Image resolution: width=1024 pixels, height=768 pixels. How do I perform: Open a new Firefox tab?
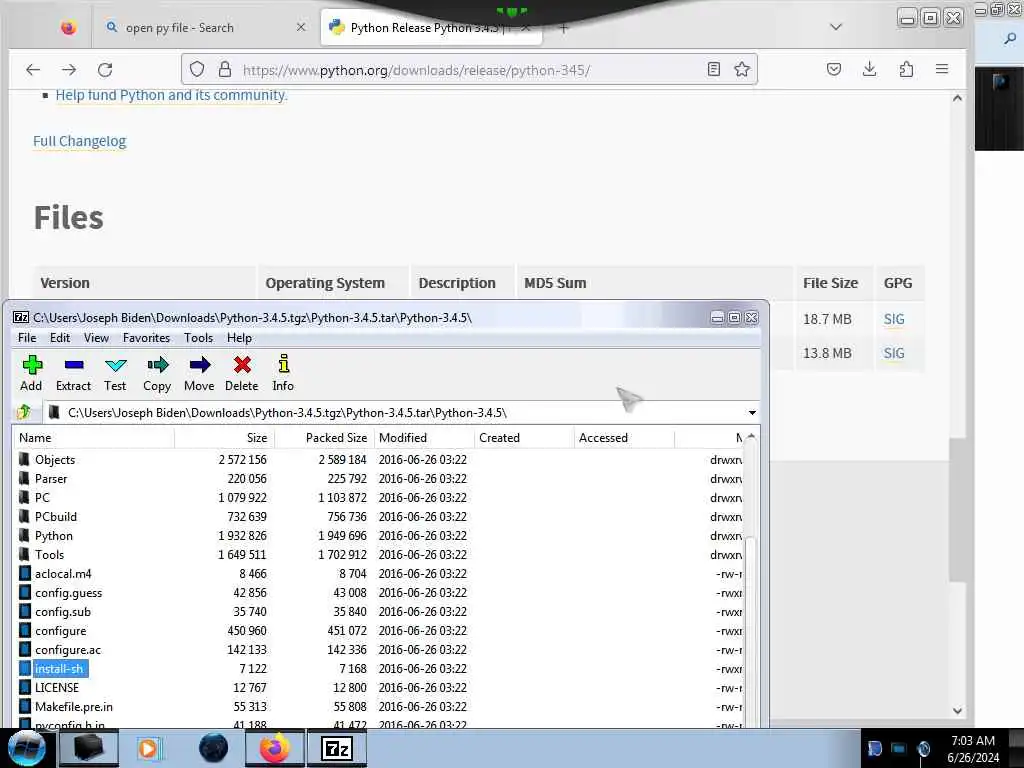coord(564,28)
